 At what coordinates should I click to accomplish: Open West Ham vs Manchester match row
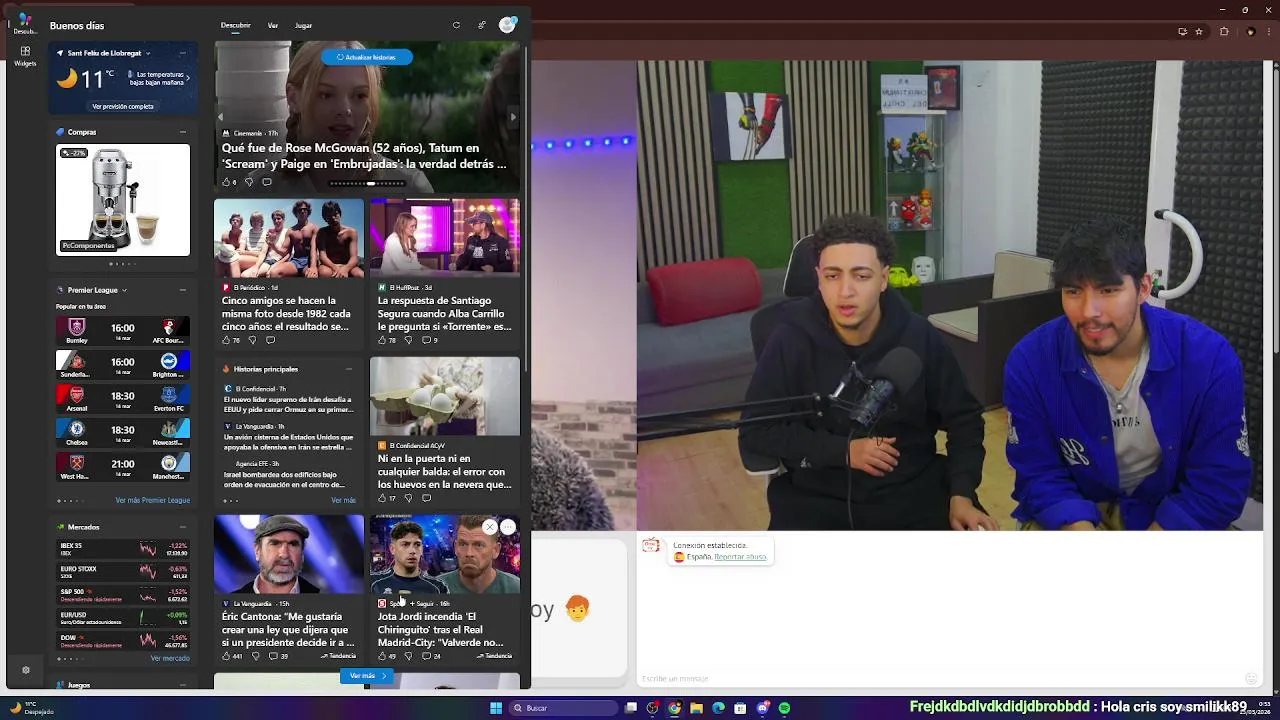123,465
